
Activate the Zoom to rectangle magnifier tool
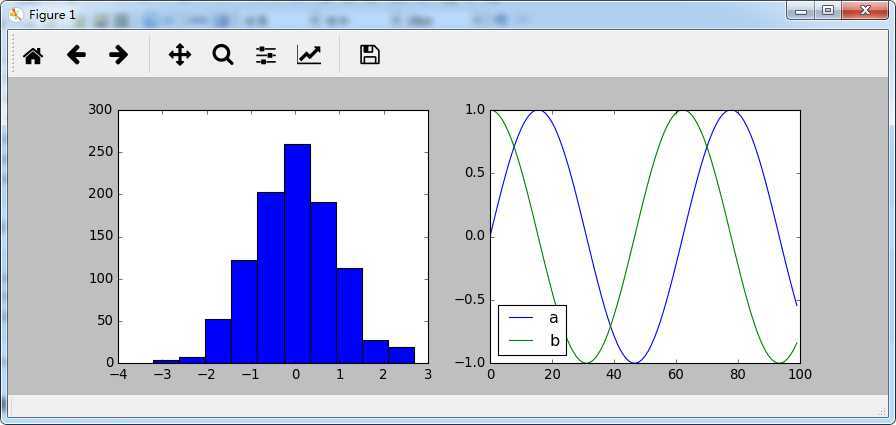(x=223, y=55)
